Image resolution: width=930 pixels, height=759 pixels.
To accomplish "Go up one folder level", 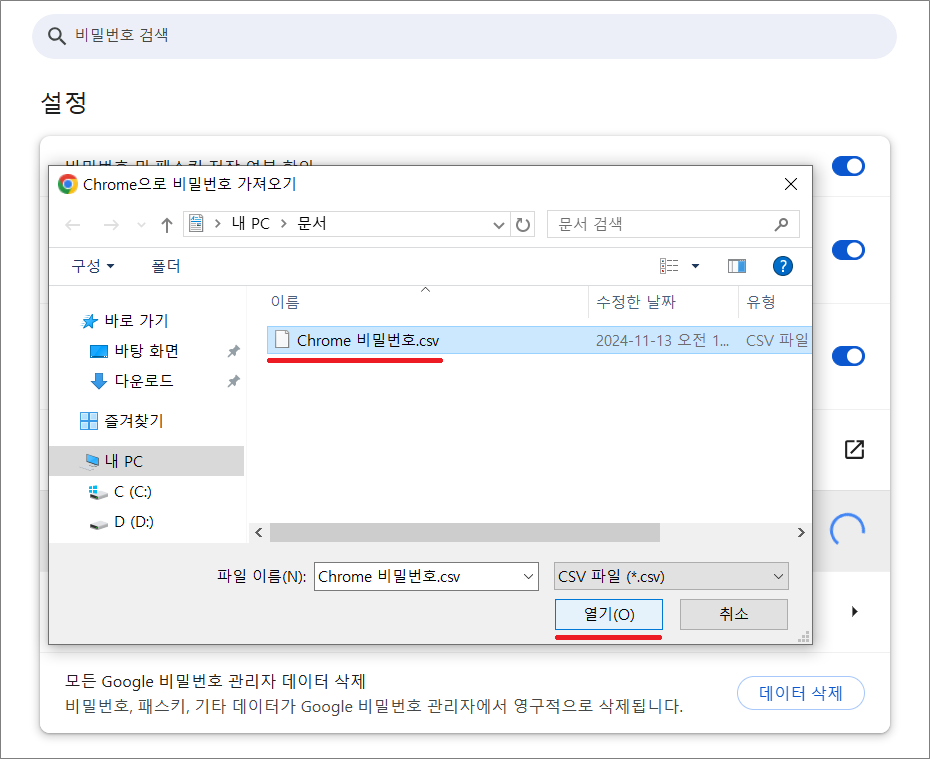I will 167,225.
